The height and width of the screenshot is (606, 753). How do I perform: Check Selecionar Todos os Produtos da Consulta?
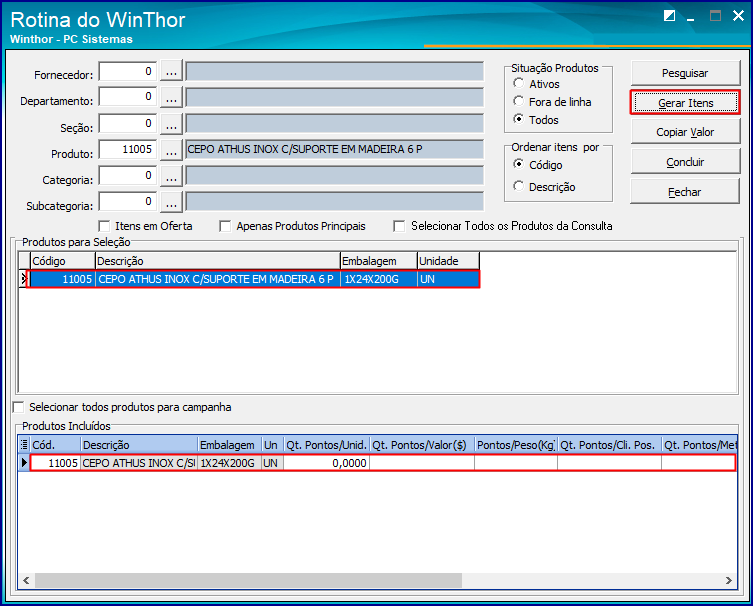pos(399,226)
